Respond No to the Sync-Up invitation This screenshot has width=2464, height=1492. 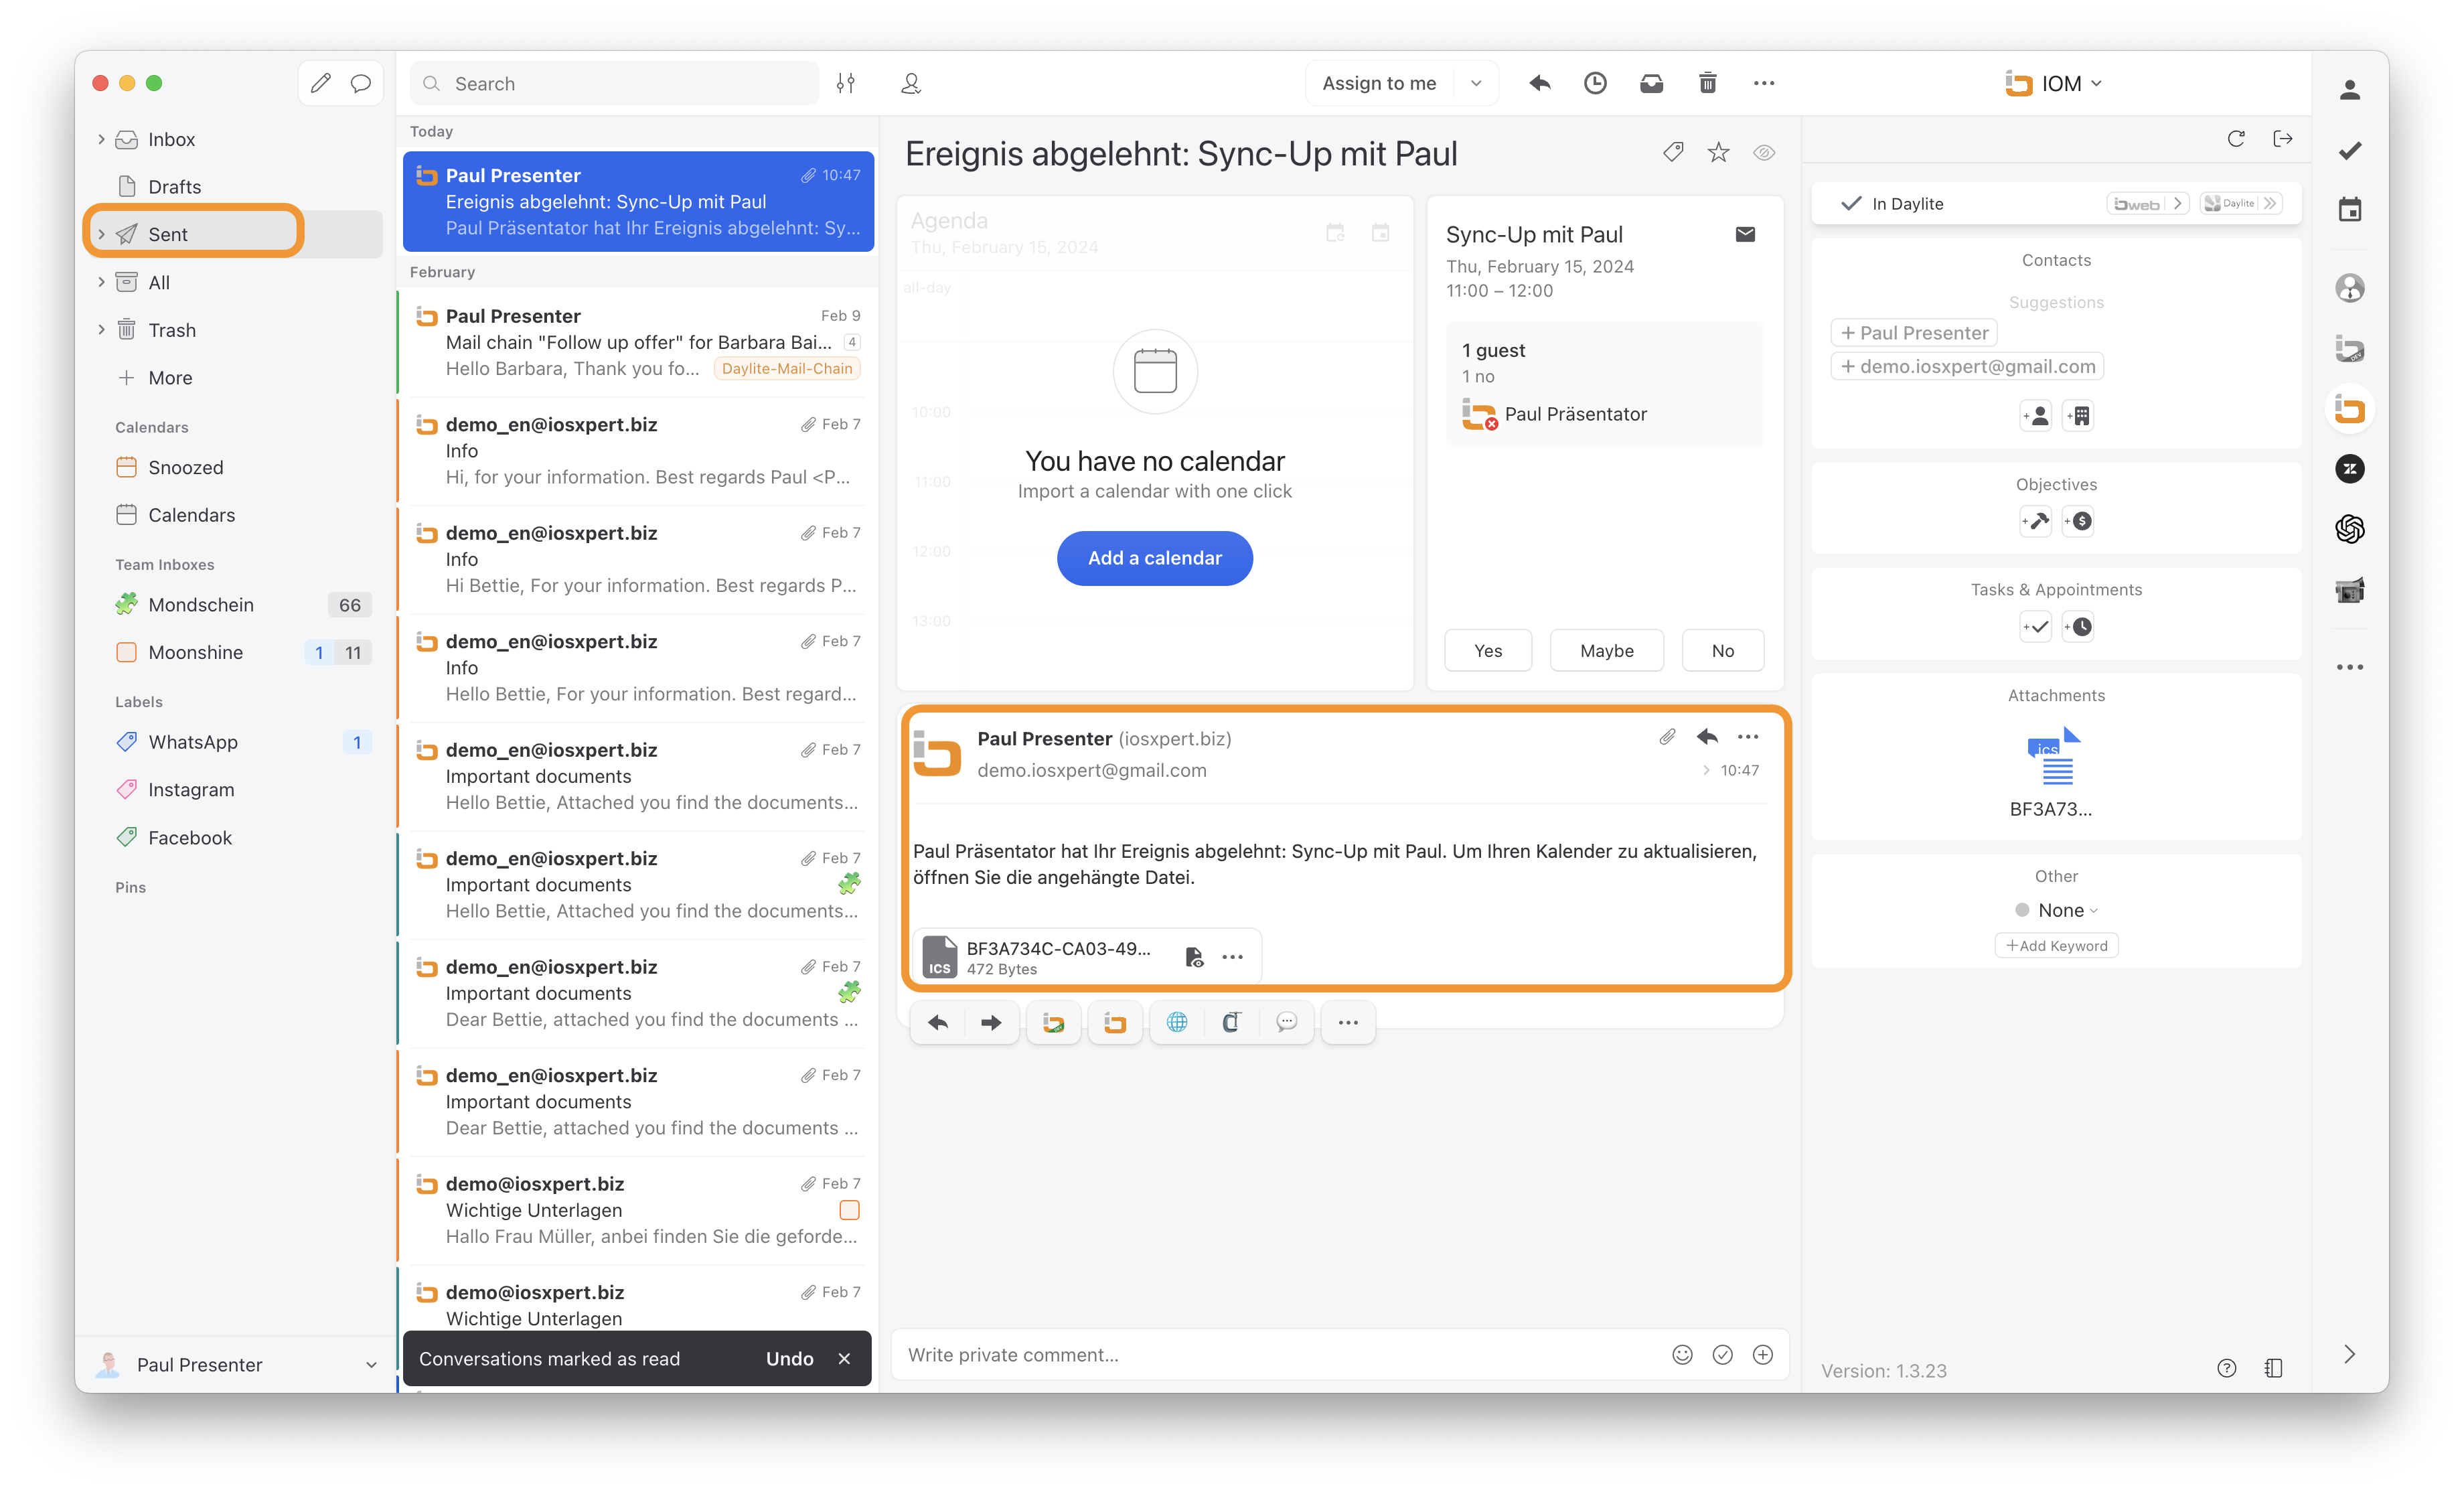(1722, 650)
